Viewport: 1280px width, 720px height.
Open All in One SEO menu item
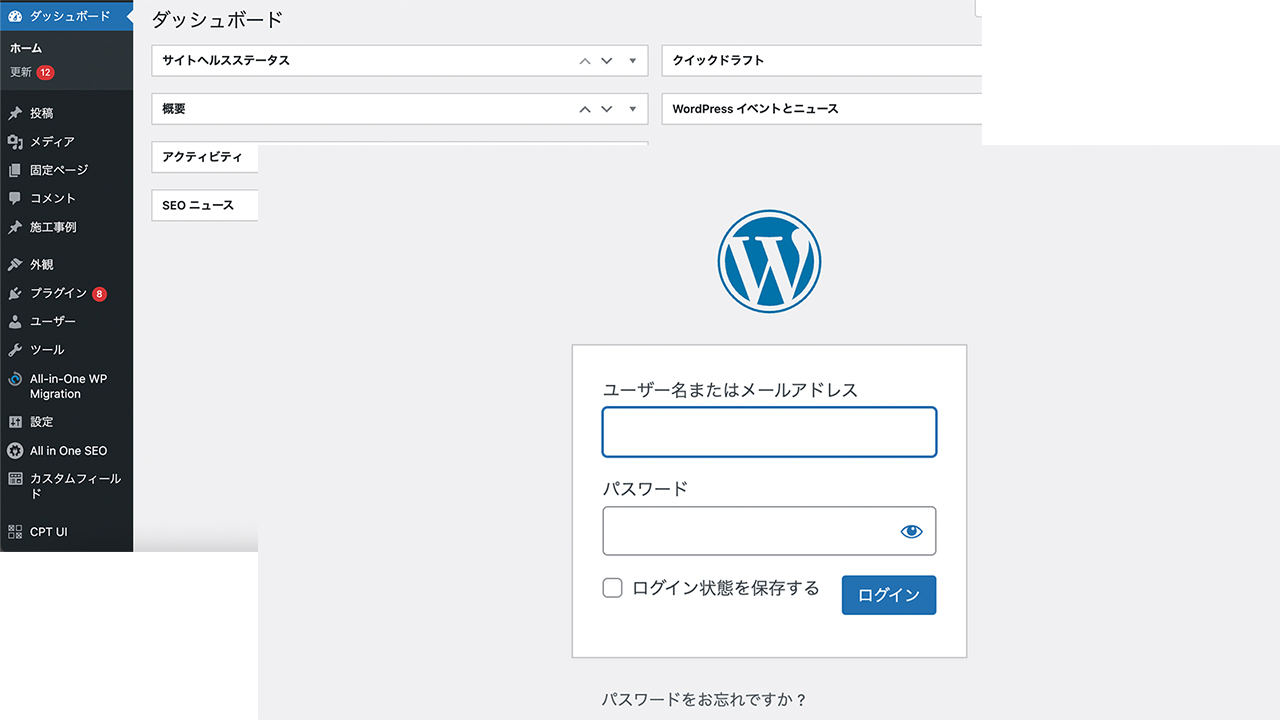click(66, 451)
